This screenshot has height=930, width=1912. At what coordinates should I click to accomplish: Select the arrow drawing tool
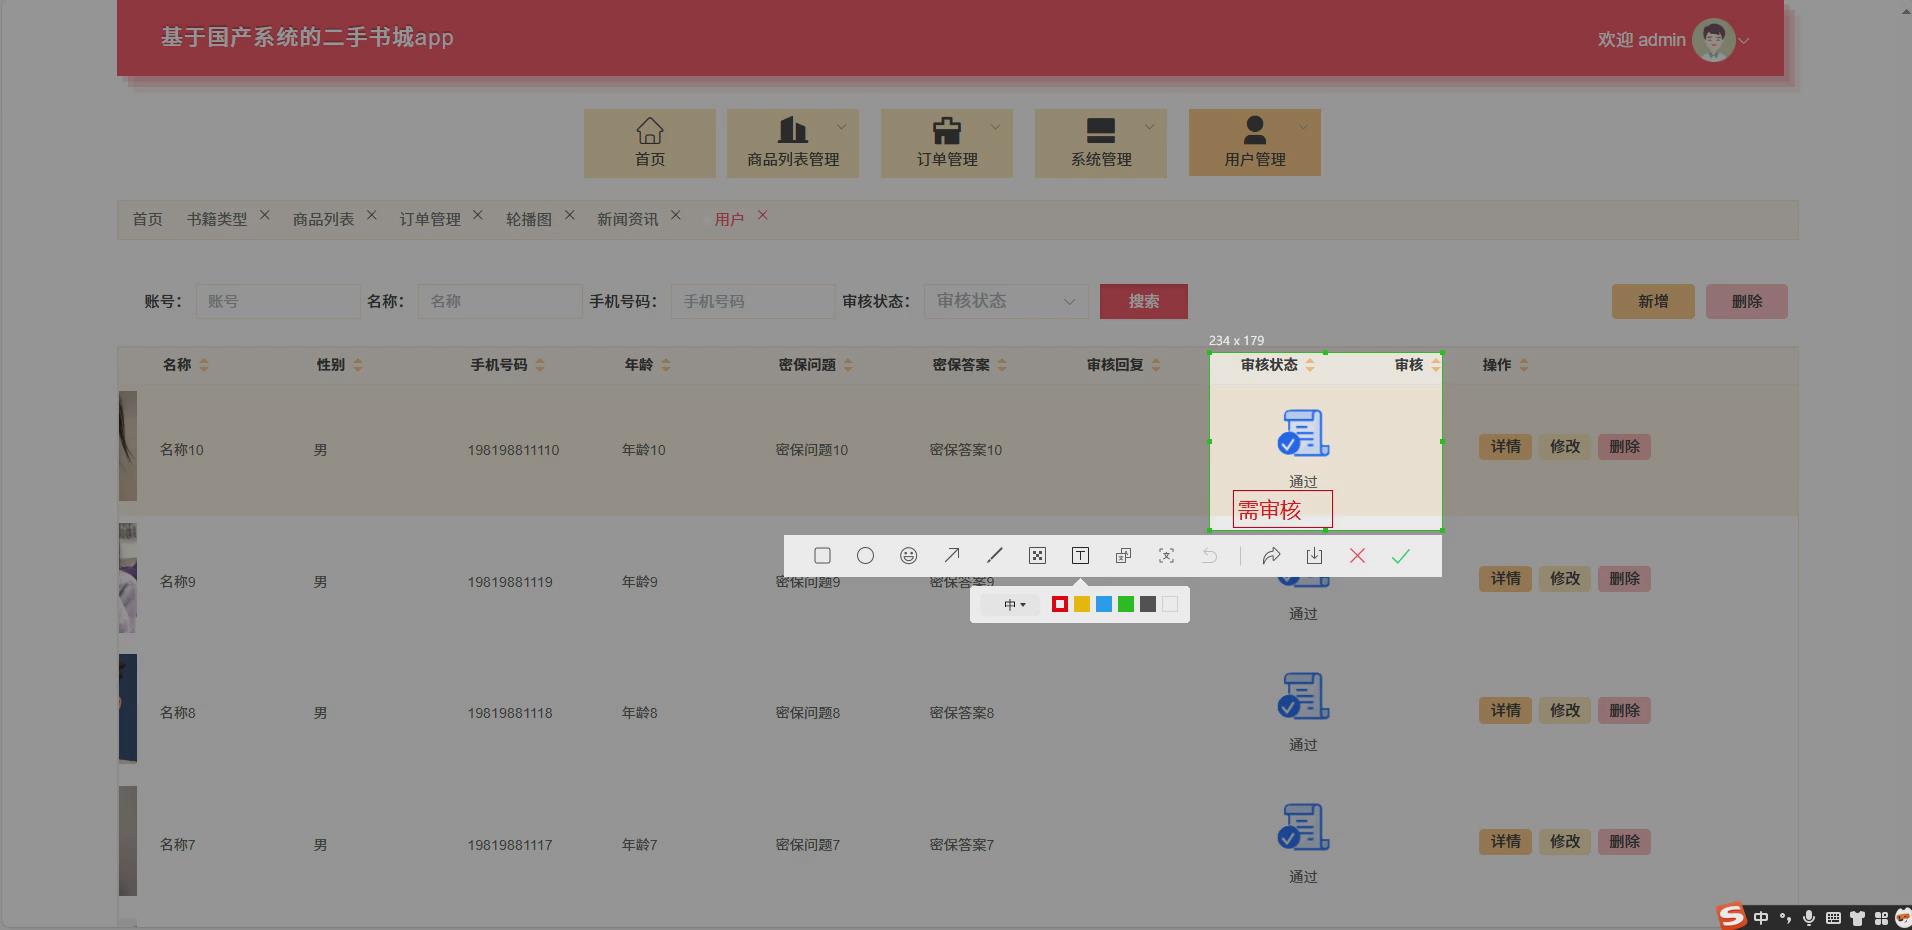pyautogui.click(x=952, y=555)
